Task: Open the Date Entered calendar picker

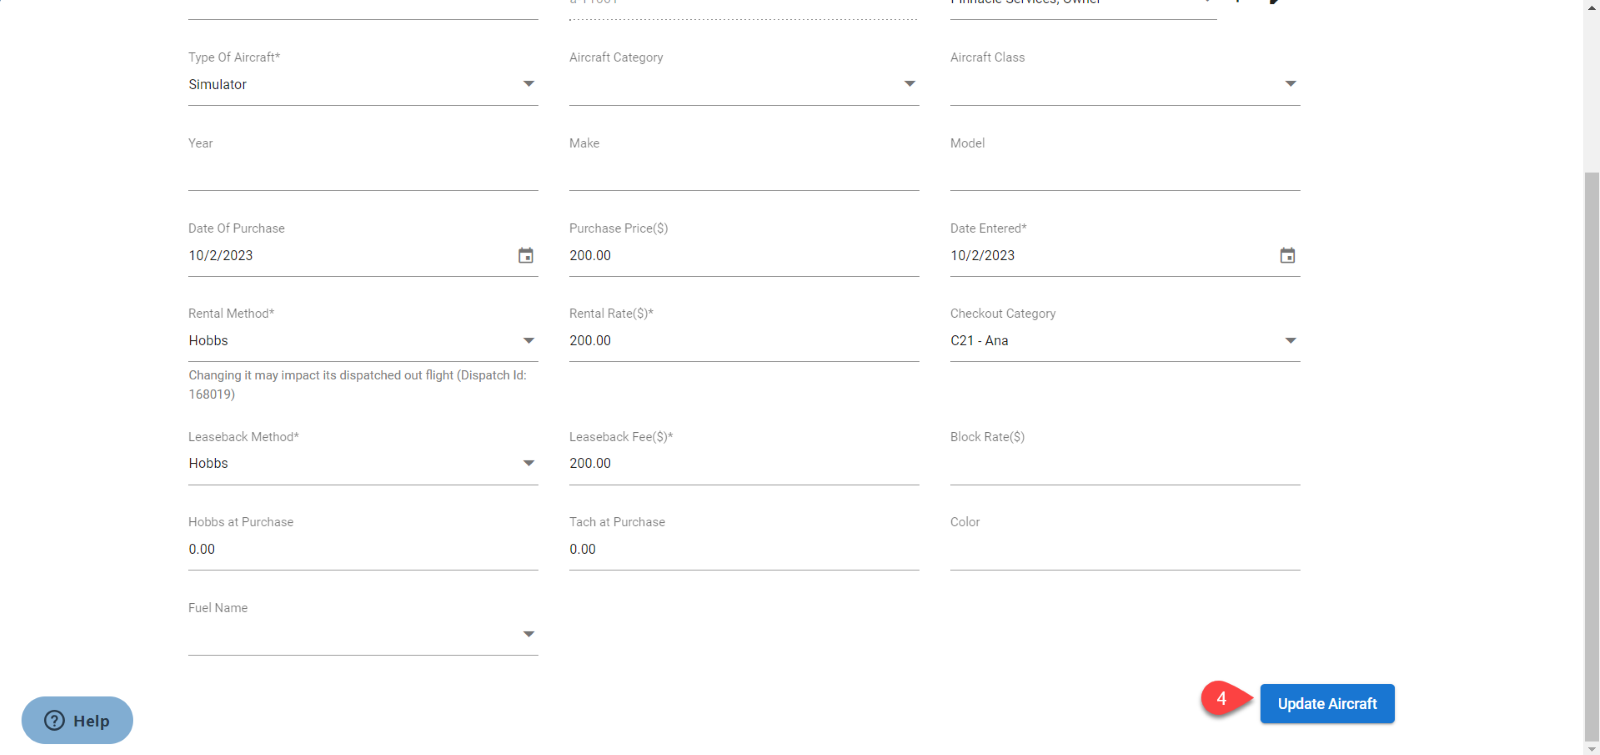Action: pos(1287,256)
